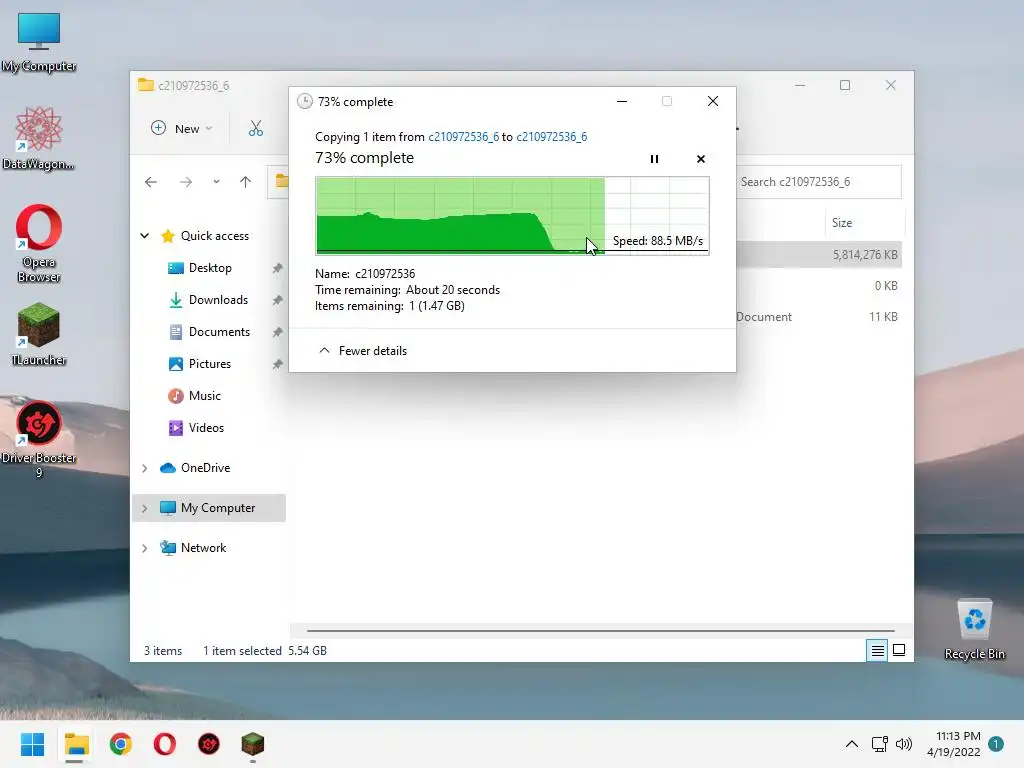Click the folder icon in the address bar
The image size is (1024, 768).
281,181
